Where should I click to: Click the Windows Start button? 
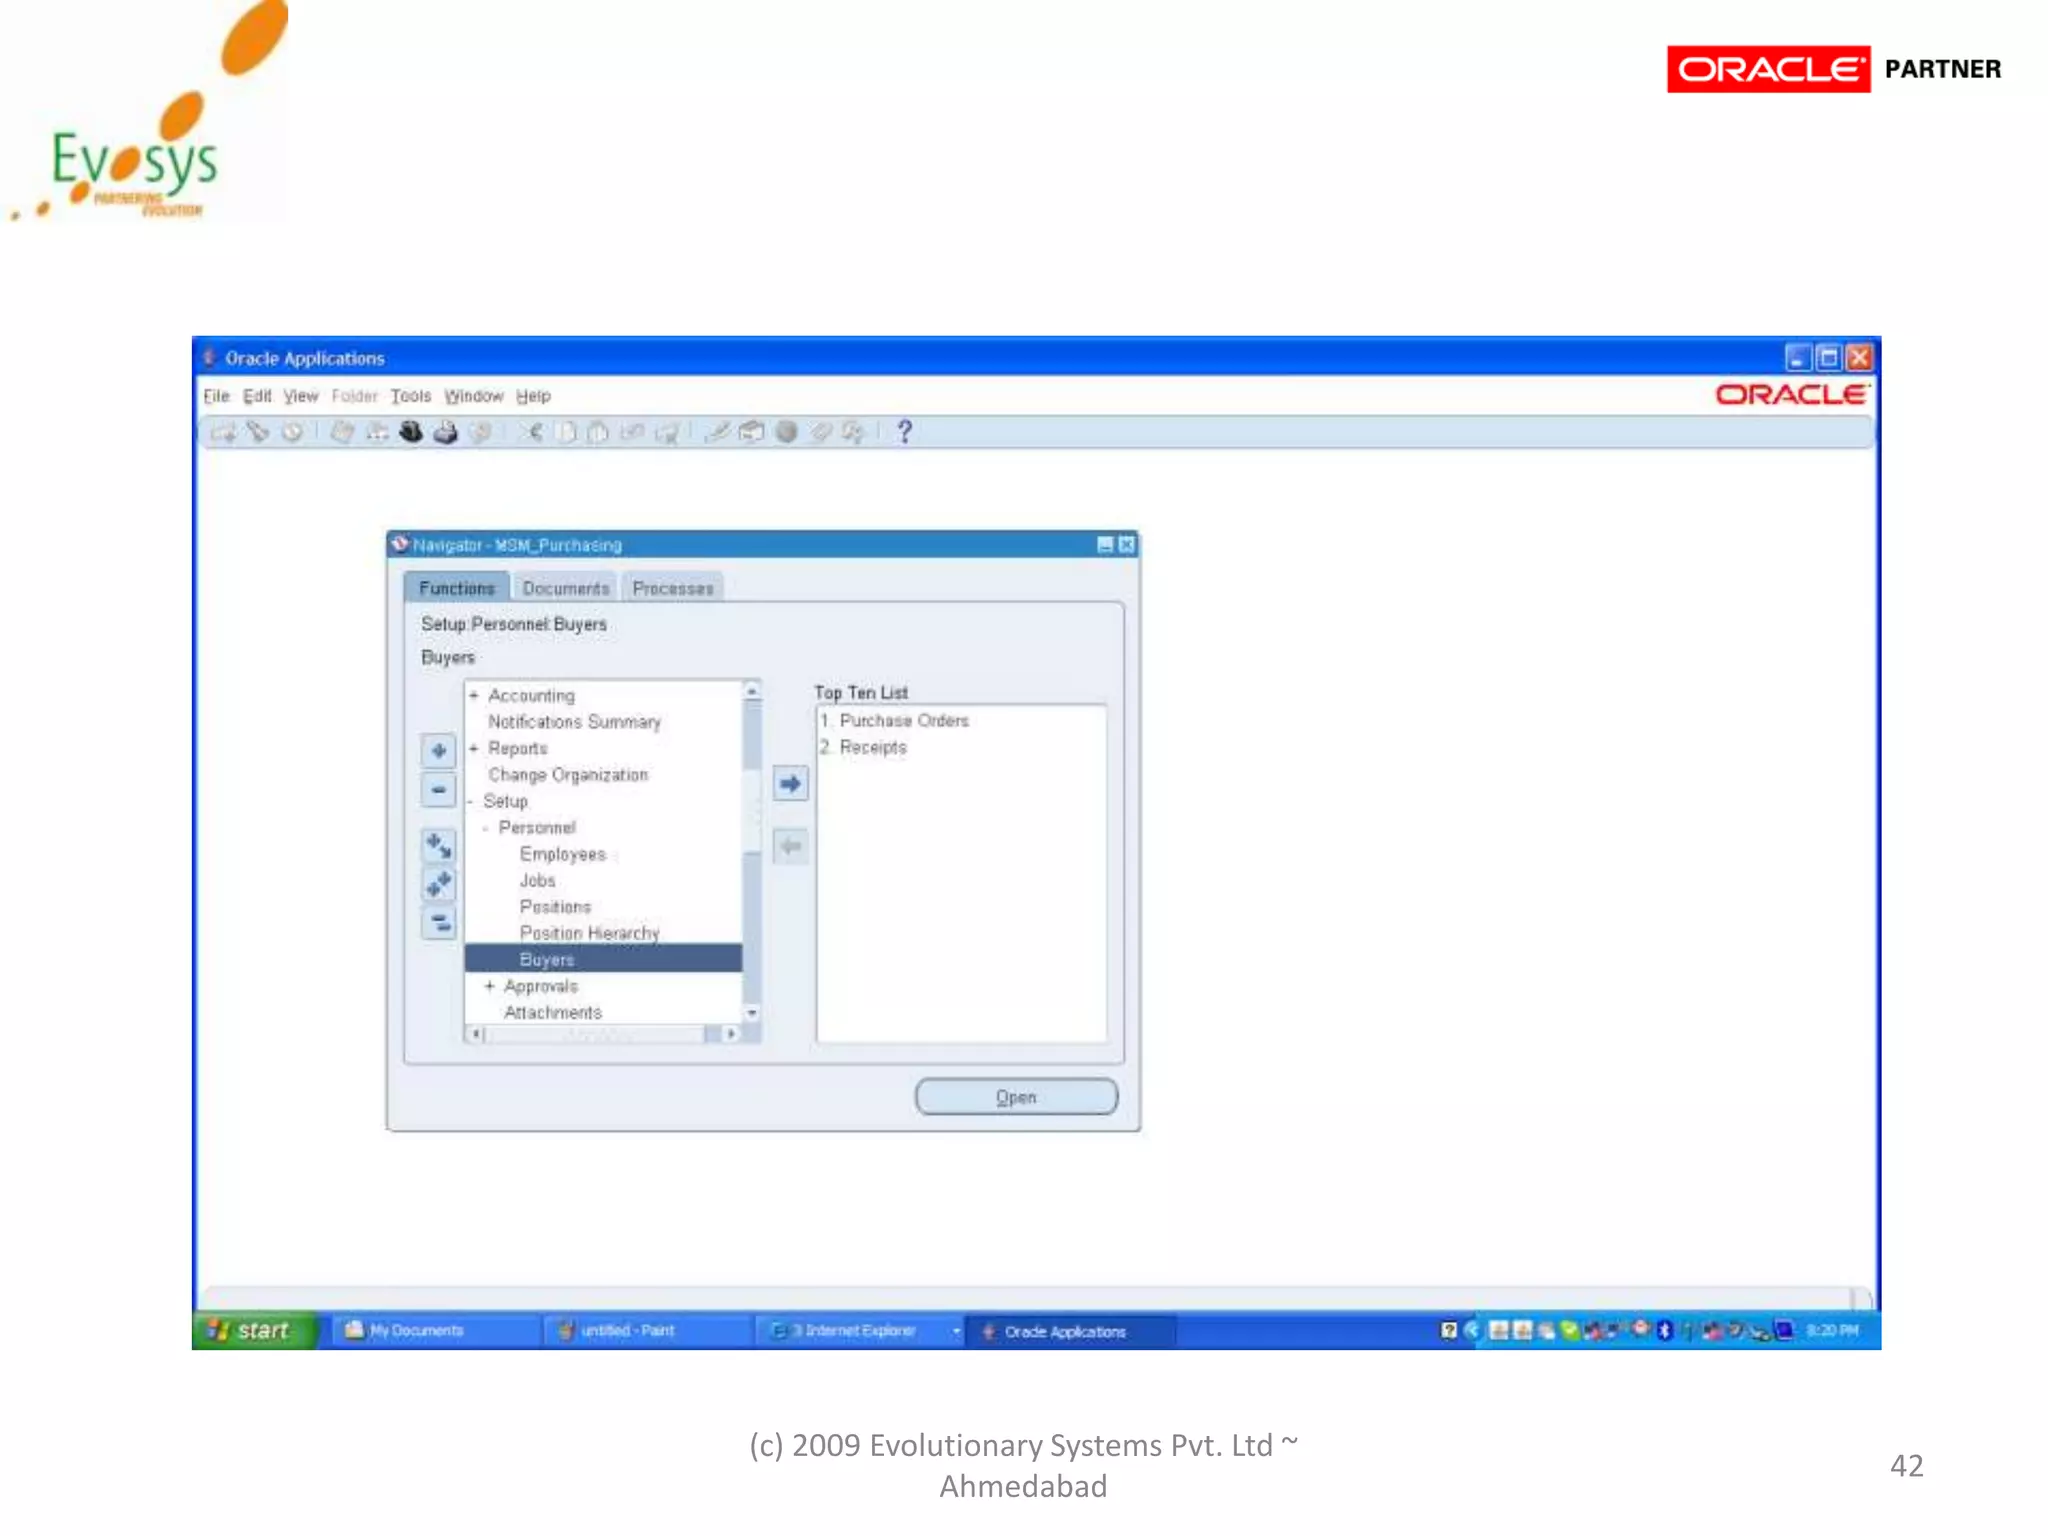(x=255, y=1331)
